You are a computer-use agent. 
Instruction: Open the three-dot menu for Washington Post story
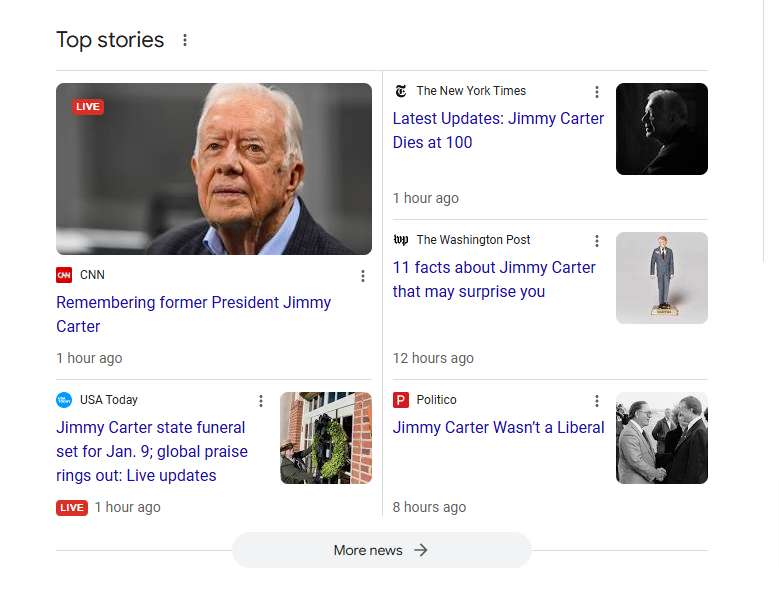597,241
